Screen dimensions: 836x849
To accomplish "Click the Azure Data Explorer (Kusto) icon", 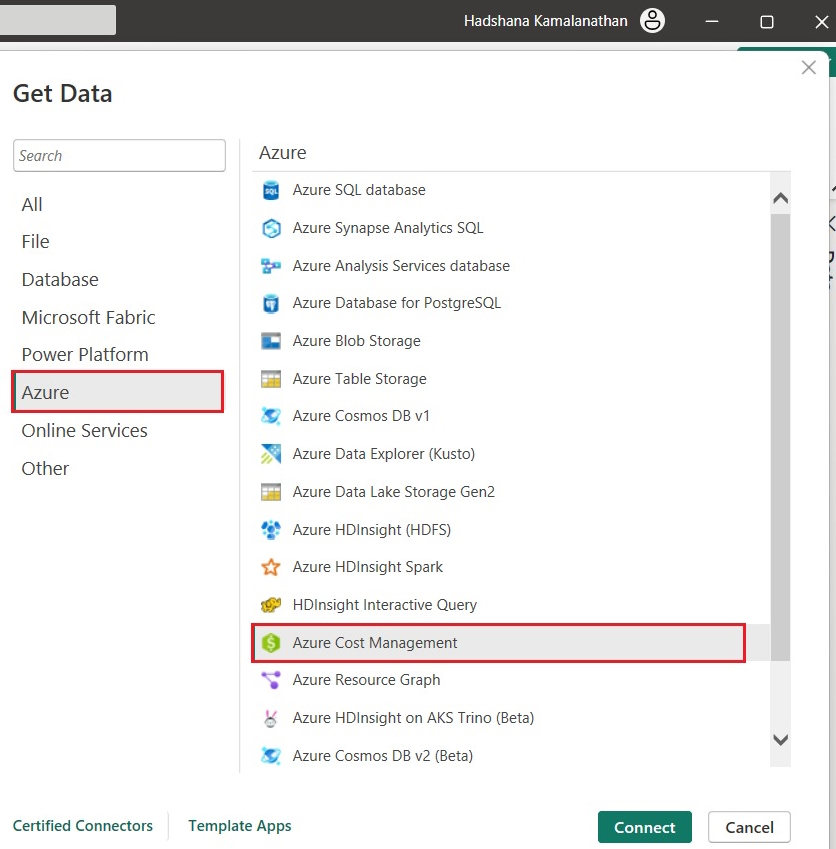I will tap(271, 454).
